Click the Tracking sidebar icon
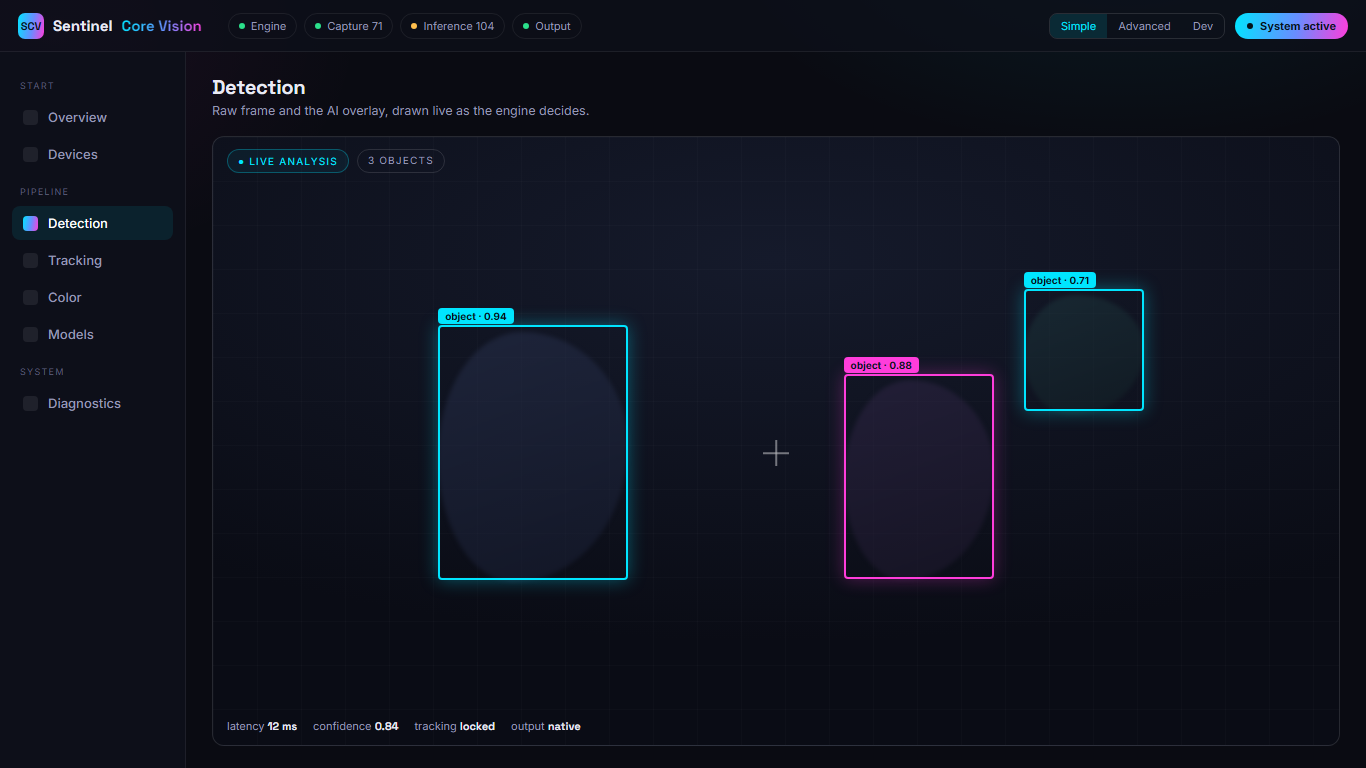This screenshot has height=768, width=1366. click(x=31, y=261)
